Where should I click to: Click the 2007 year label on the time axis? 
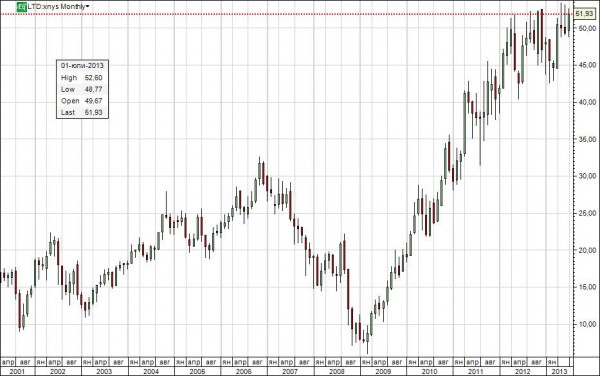pyautogui.click(x=290, y=371)
